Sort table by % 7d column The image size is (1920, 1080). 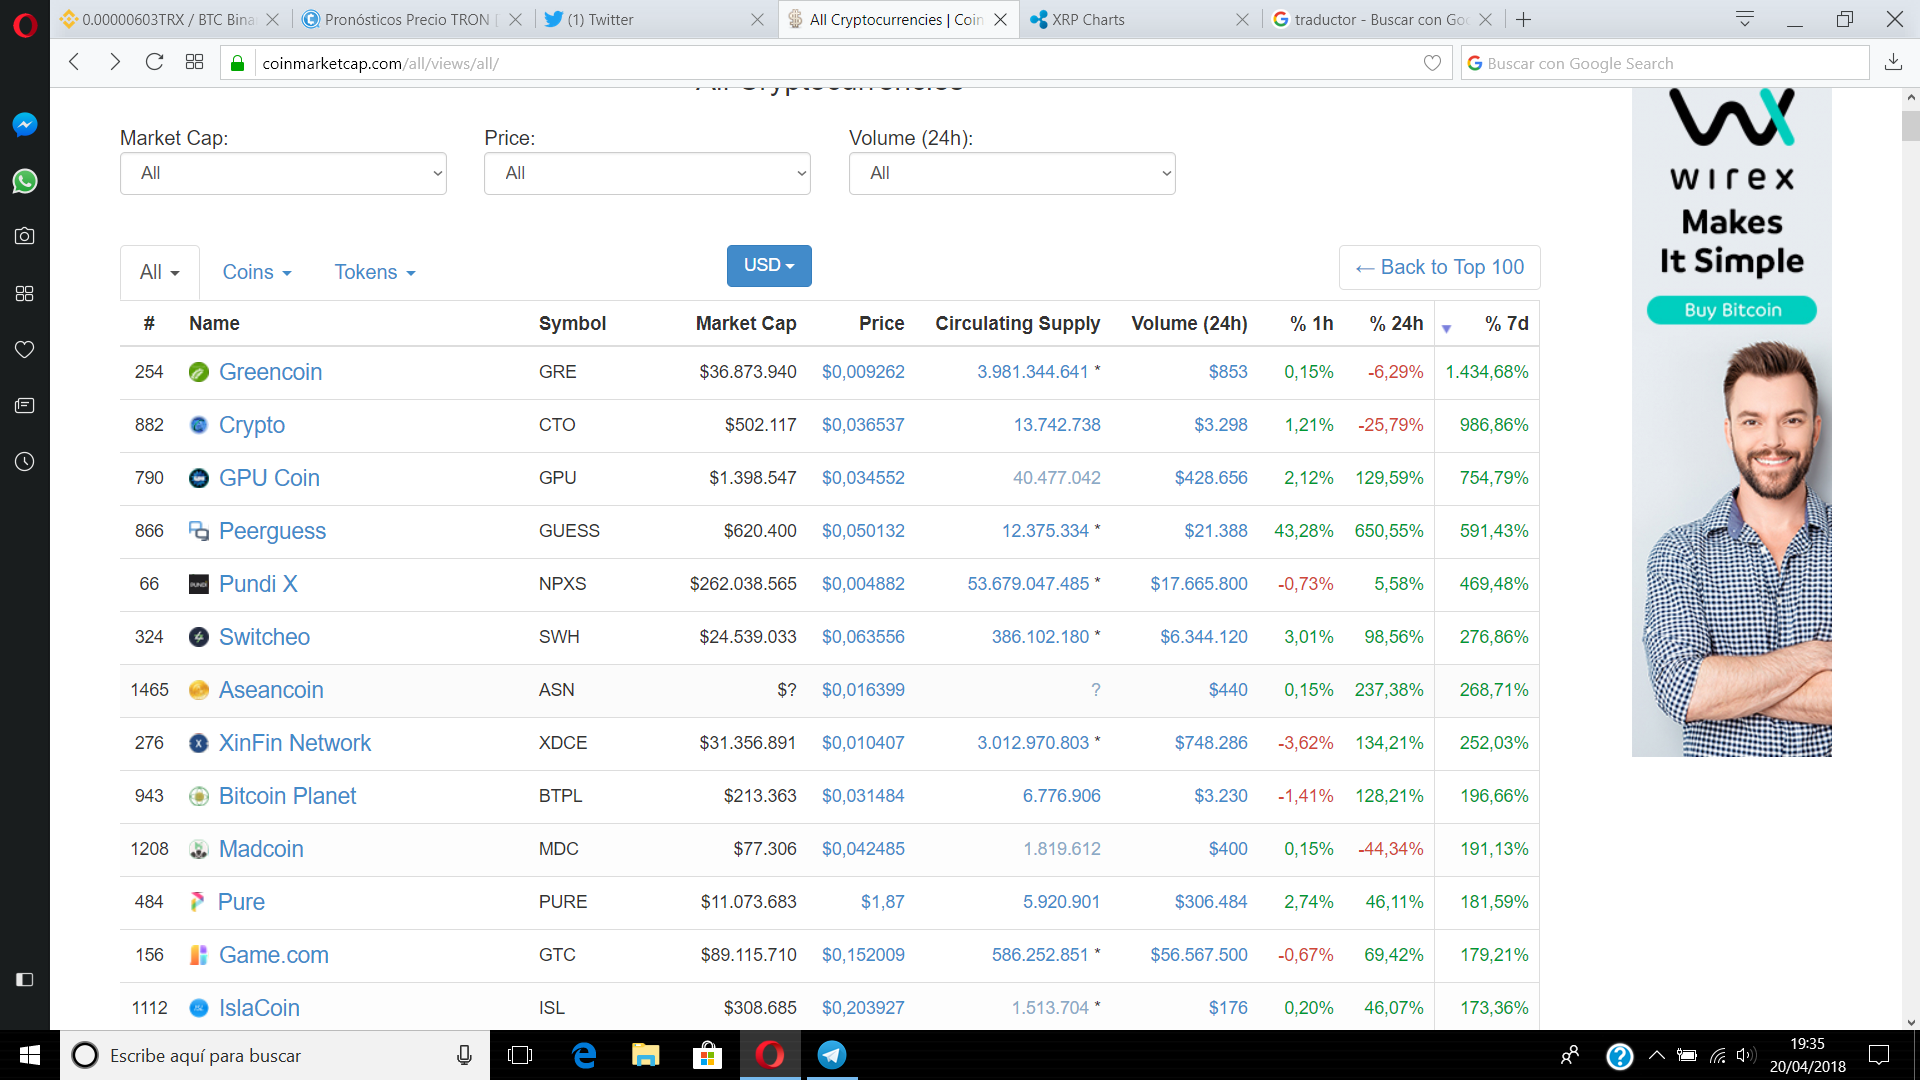[x=1506, y=323]
